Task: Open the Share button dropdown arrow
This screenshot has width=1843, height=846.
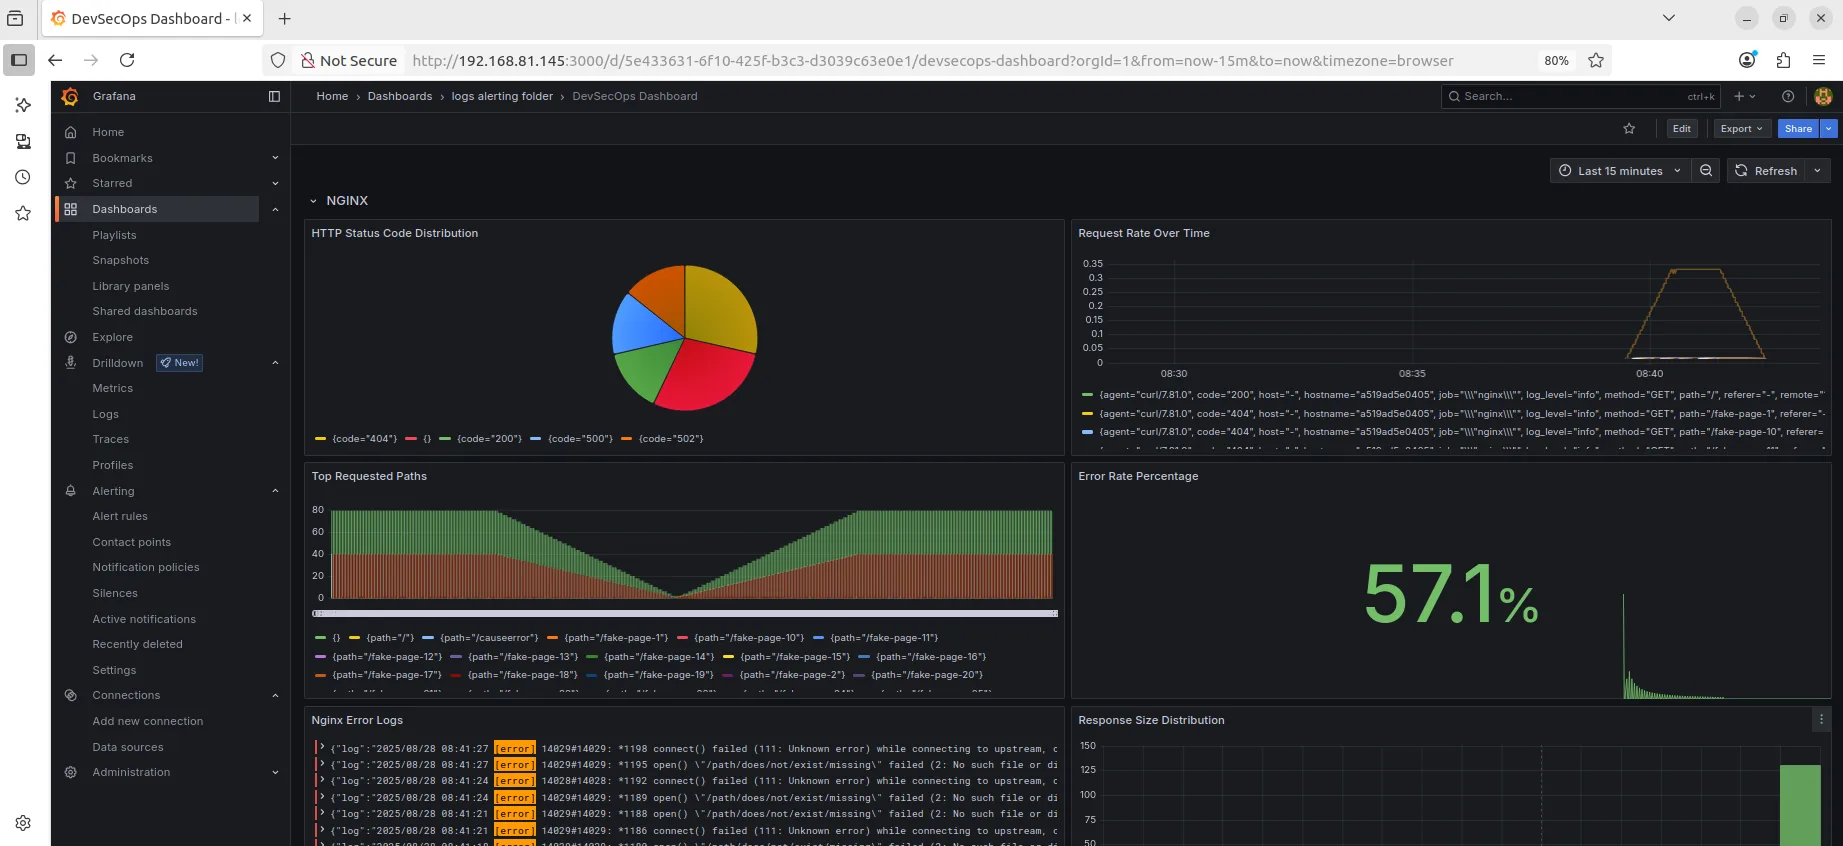Action: point(1828,128)
